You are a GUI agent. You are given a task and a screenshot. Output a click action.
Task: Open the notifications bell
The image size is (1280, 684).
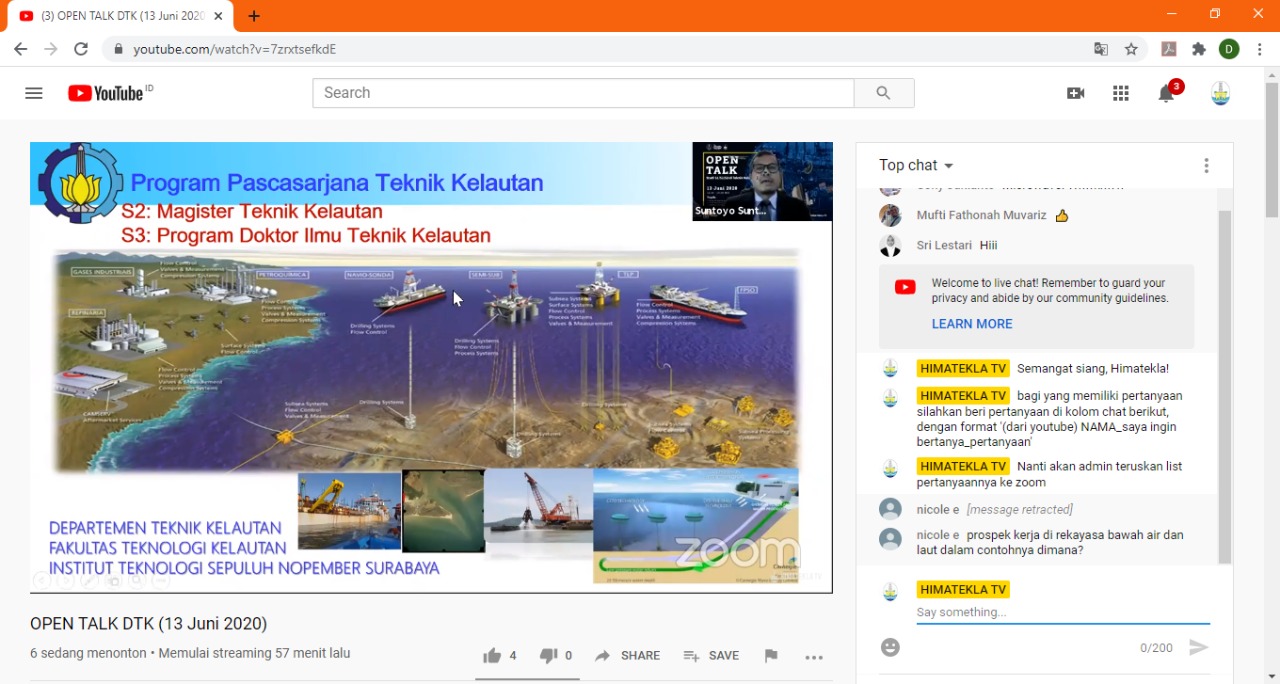point(1167,93)
